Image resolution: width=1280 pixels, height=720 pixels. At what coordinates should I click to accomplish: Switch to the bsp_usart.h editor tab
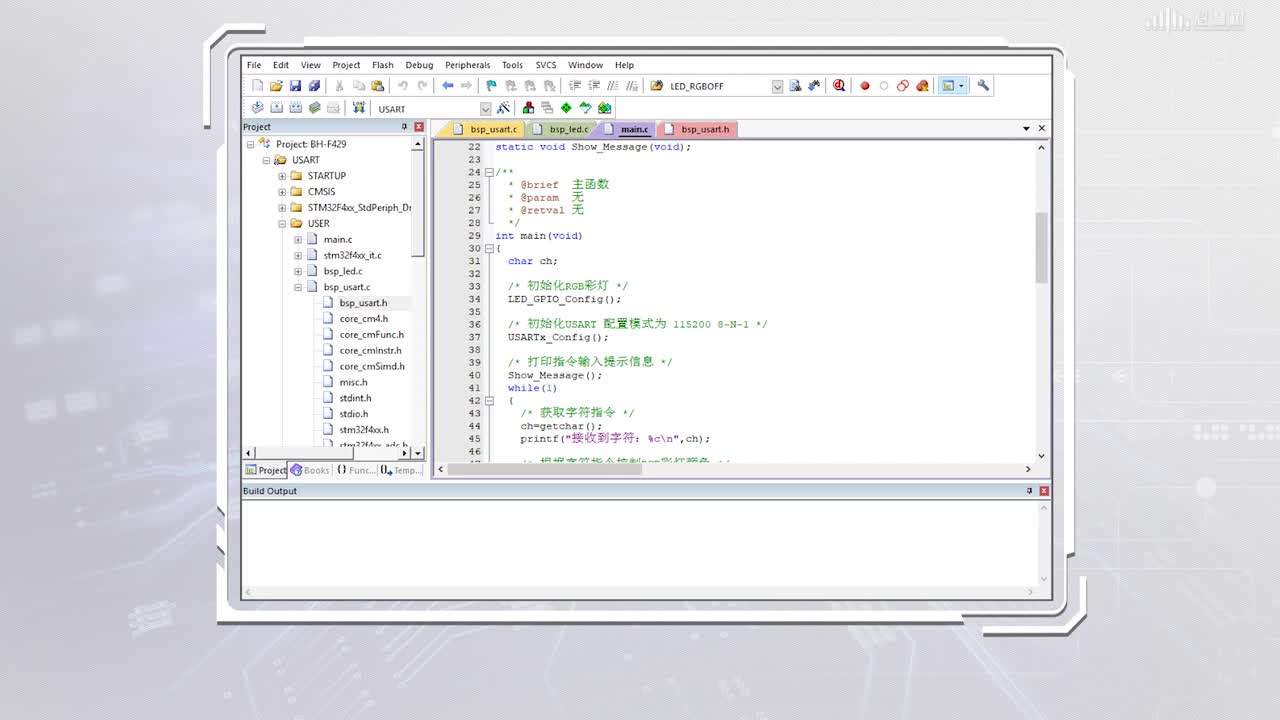698,129
